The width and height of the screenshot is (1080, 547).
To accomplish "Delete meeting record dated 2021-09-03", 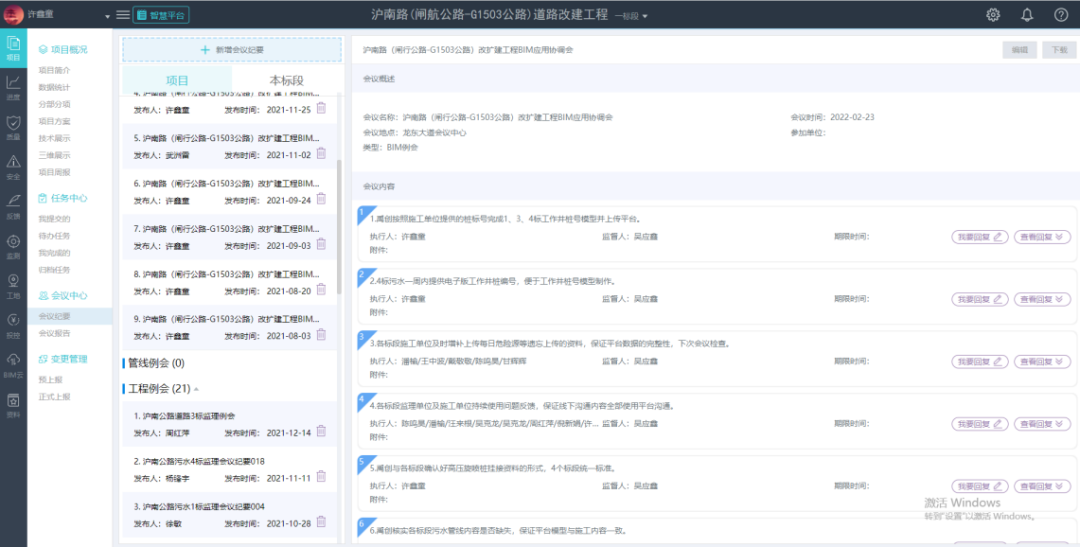I will (321, 245).
